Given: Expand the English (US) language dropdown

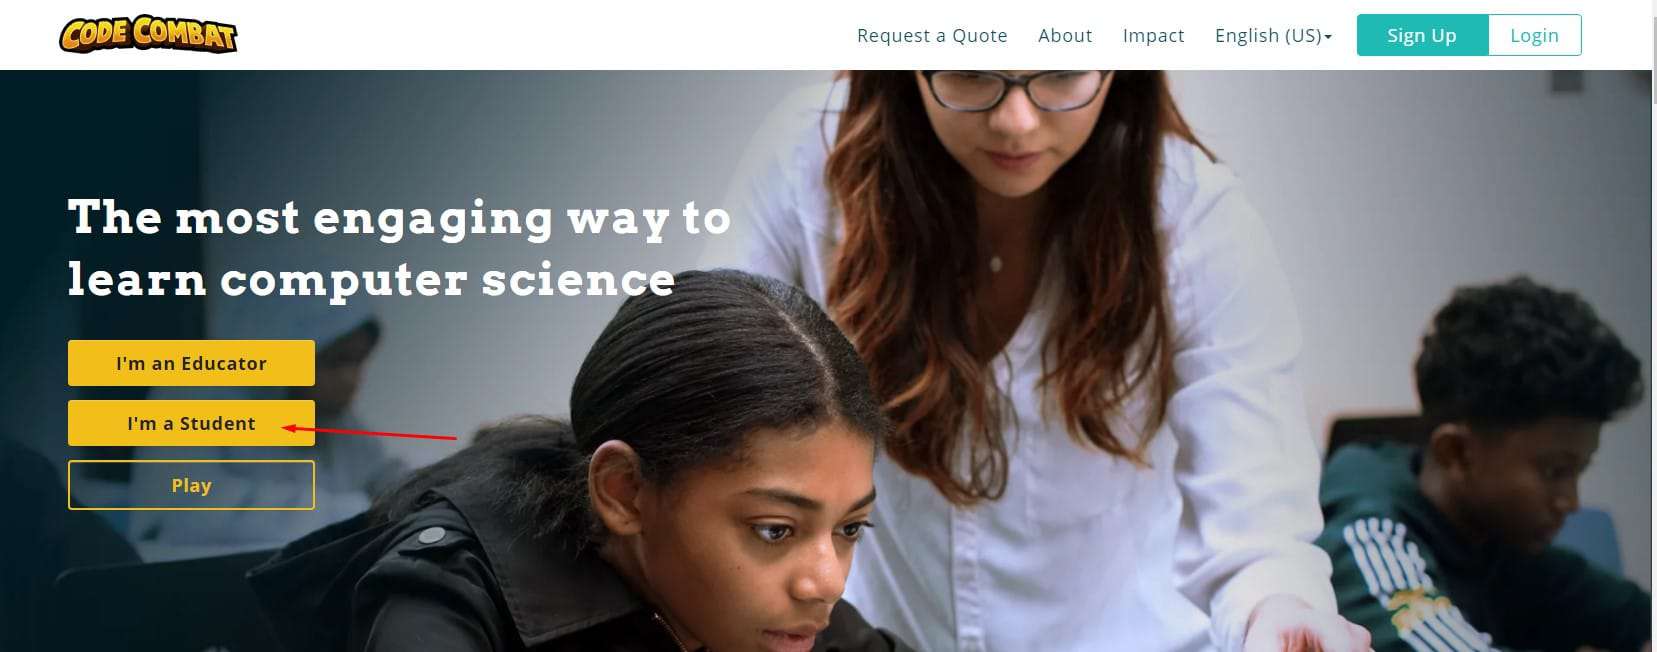Looking at the screenshot, I should point(1273,35).
